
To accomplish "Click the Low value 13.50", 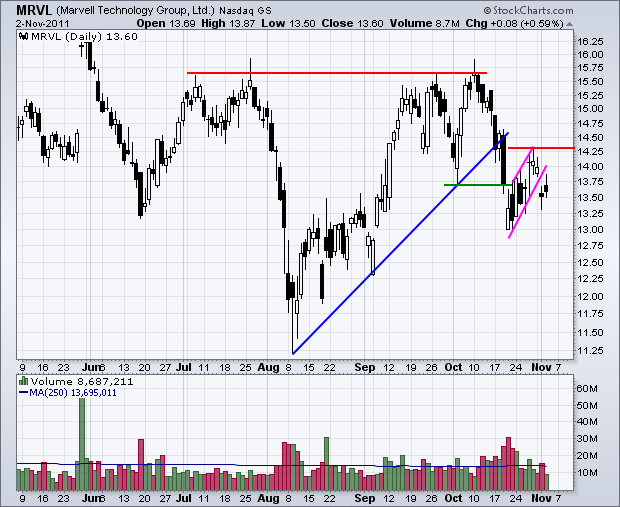I will pyautogui.click(x=302, y=24).
